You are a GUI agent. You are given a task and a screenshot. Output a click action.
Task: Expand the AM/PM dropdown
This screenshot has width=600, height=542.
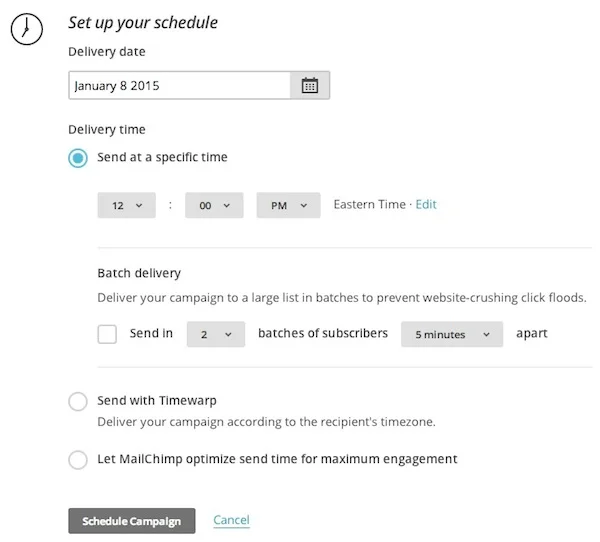point(289,206)
